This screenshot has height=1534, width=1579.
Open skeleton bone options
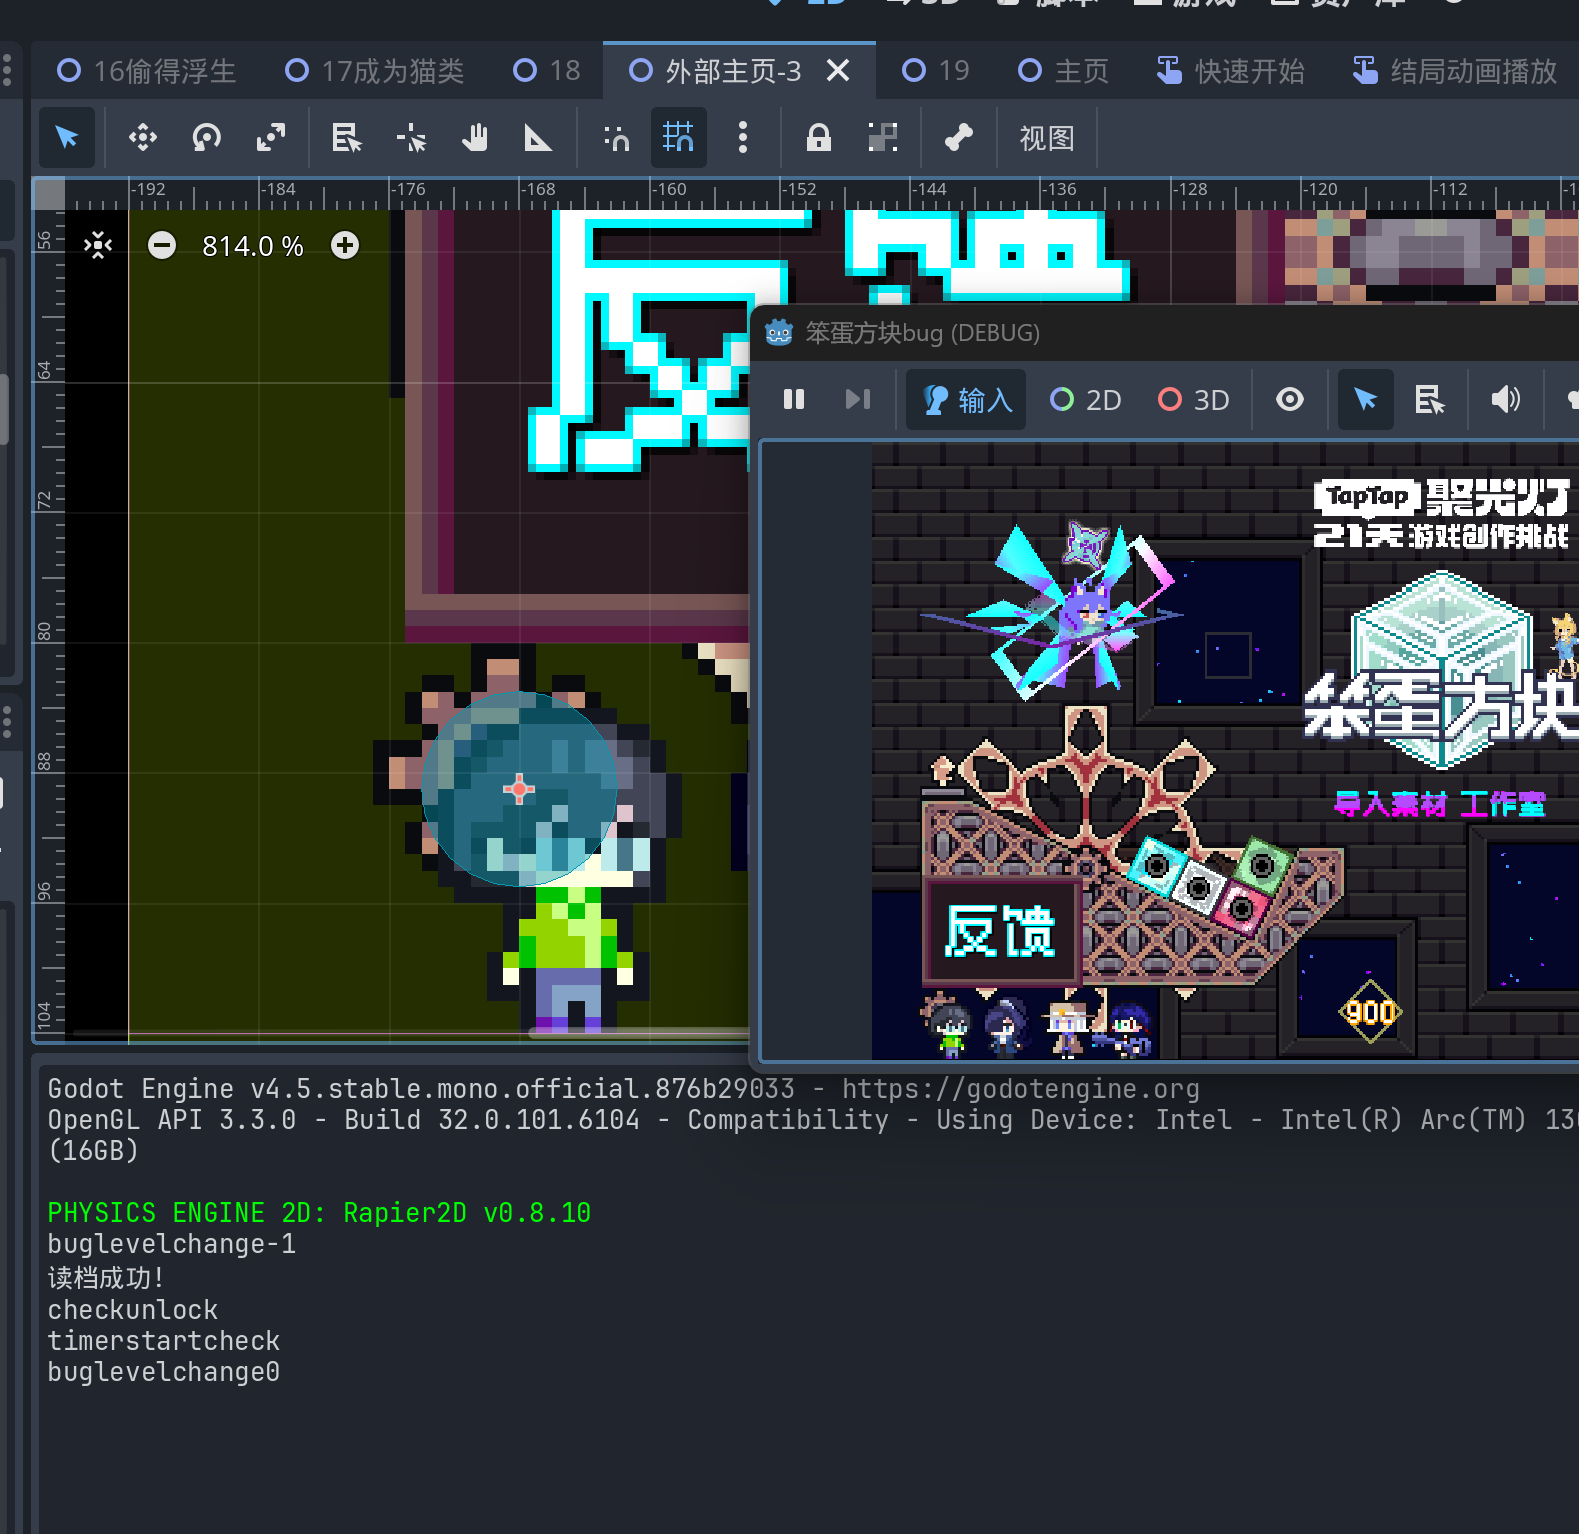(x=959, y=137)
